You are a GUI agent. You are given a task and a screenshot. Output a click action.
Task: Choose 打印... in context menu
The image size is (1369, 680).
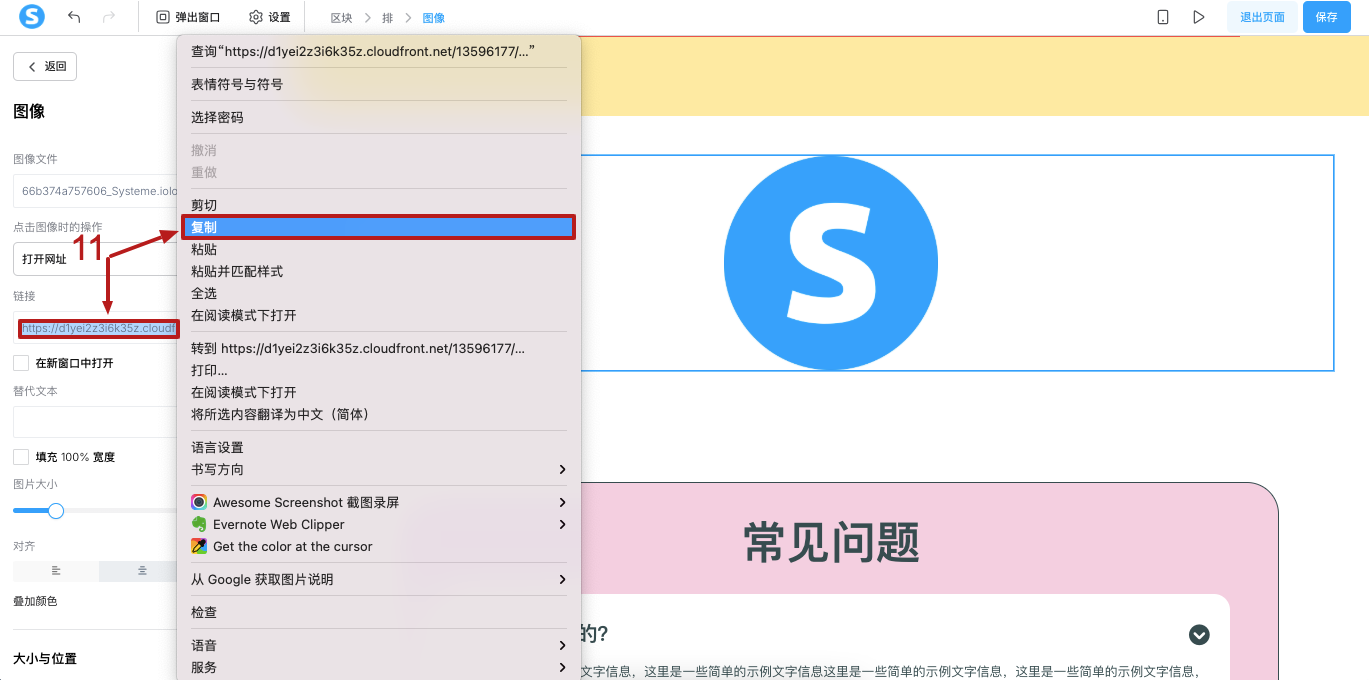(379, 370)
